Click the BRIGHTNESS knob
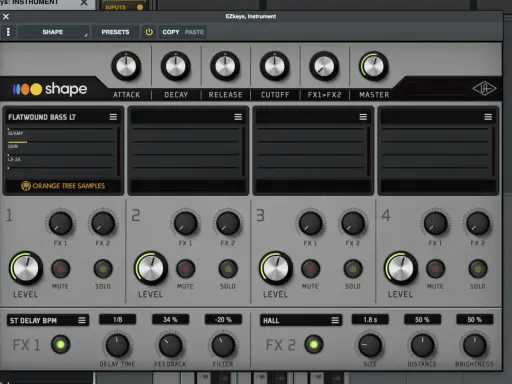 point(475,345)
